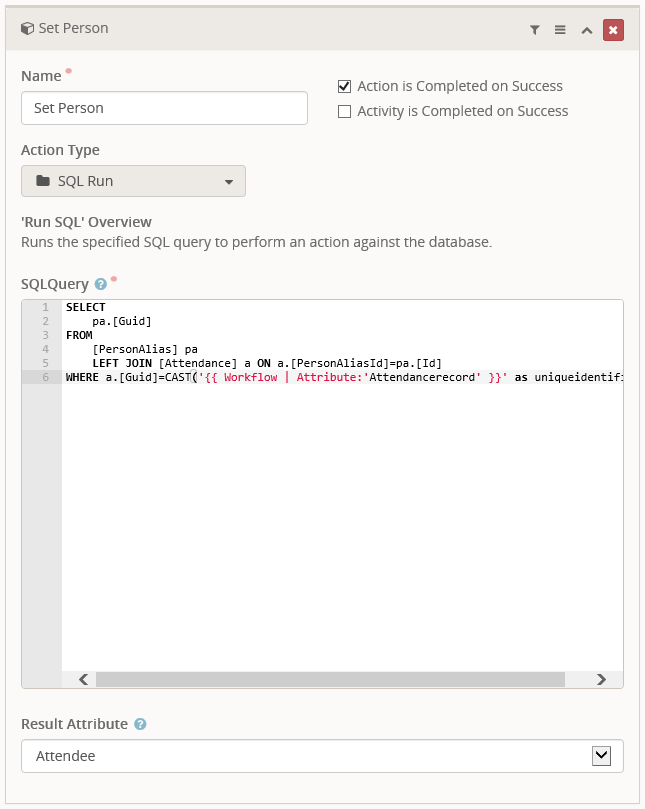The width and height of the screenshot is (645, 809).
Task: Toggle Action is Completed on Success
Action: point(344,86)
